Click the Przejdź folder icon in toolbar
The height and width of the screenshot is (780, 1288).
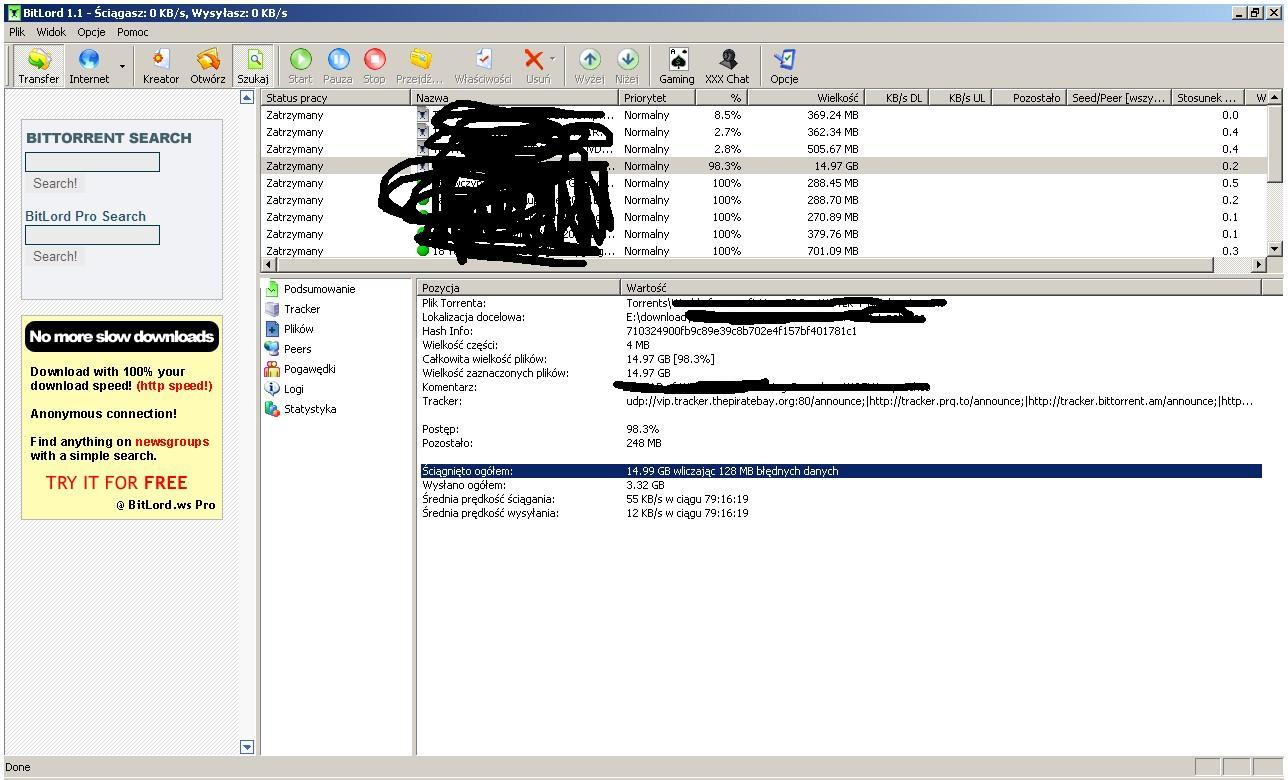pos(419,66)
